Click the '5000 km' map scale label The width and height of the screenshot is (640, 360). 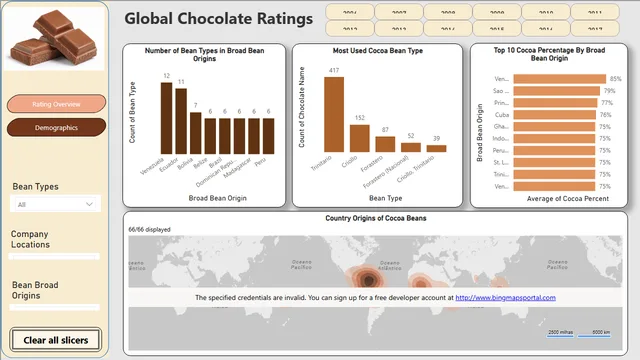[x=601, y=332]
